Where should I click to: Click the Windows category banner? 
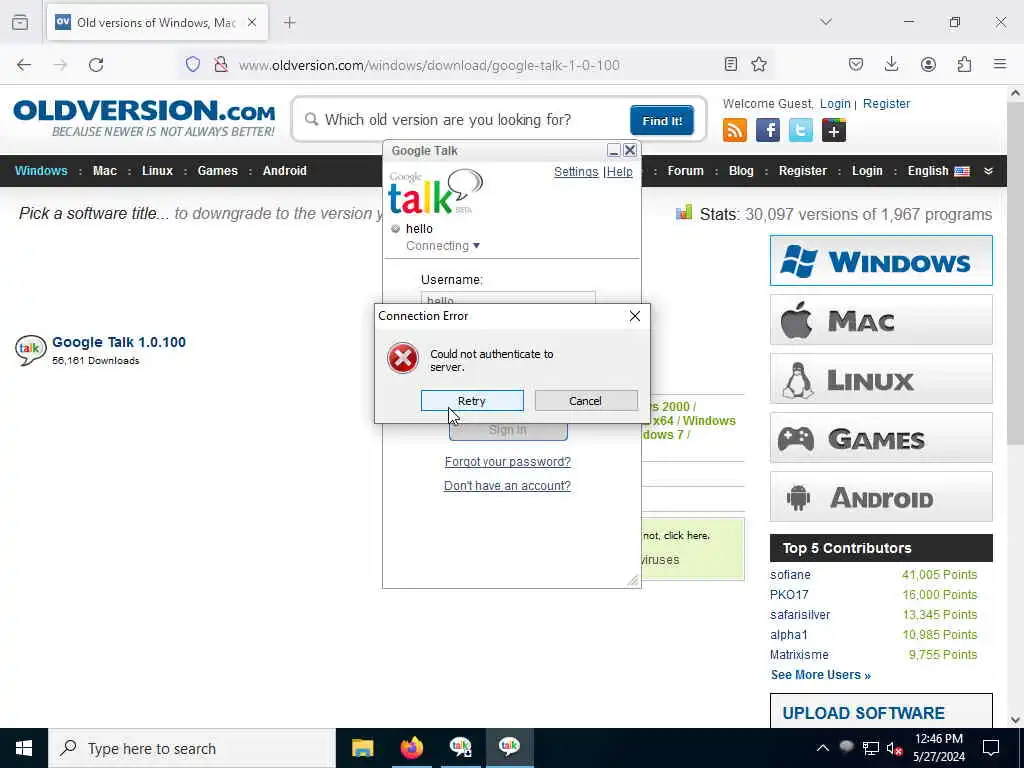(881, 261)
